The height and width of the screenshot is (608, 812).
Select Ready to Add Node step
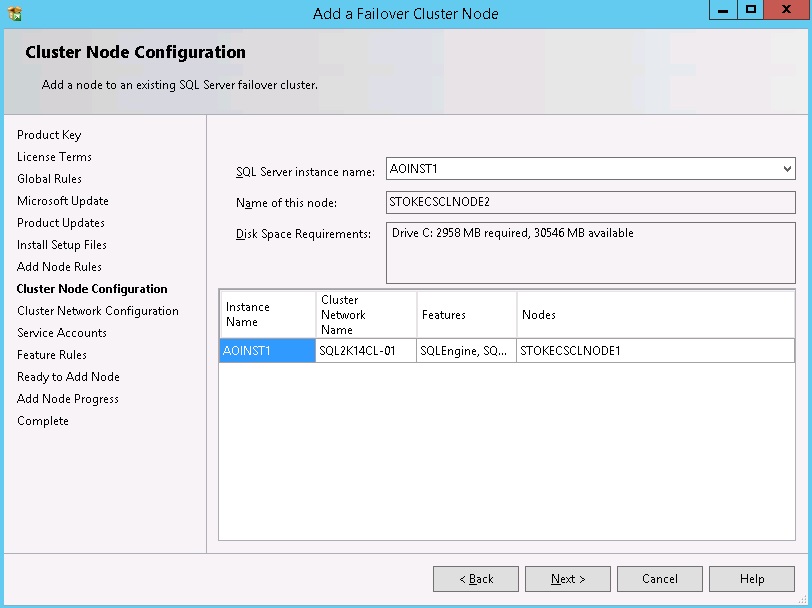click(68, 377)
